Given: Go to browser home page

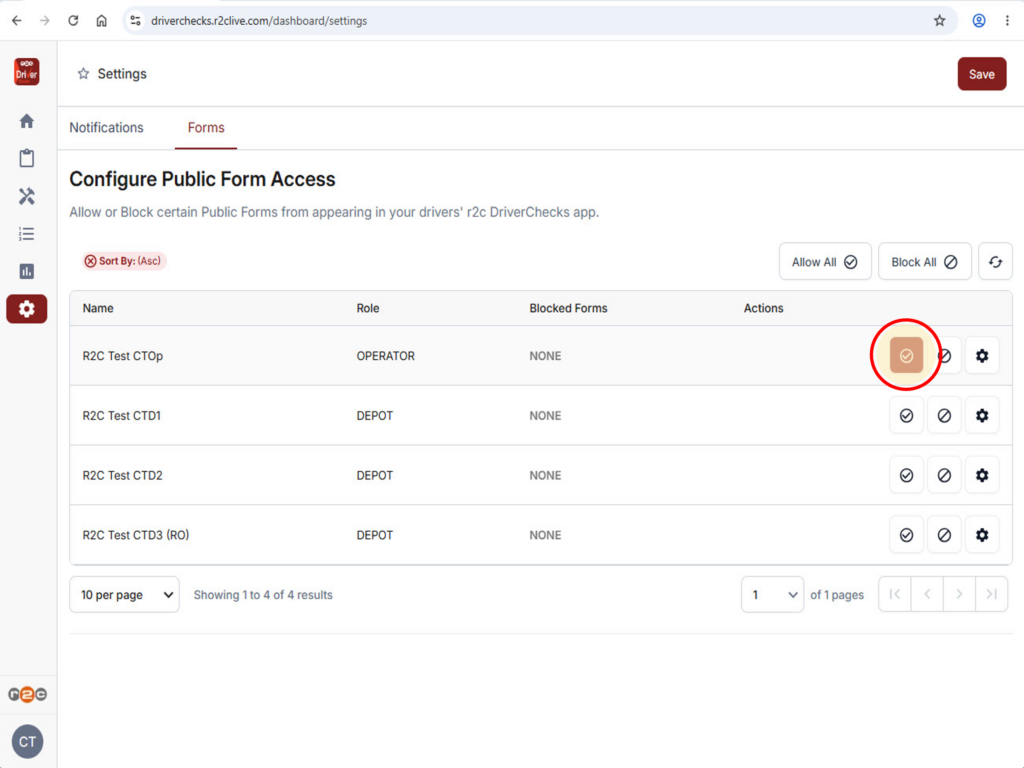Looking at the screenshot, I should [101, 21].
